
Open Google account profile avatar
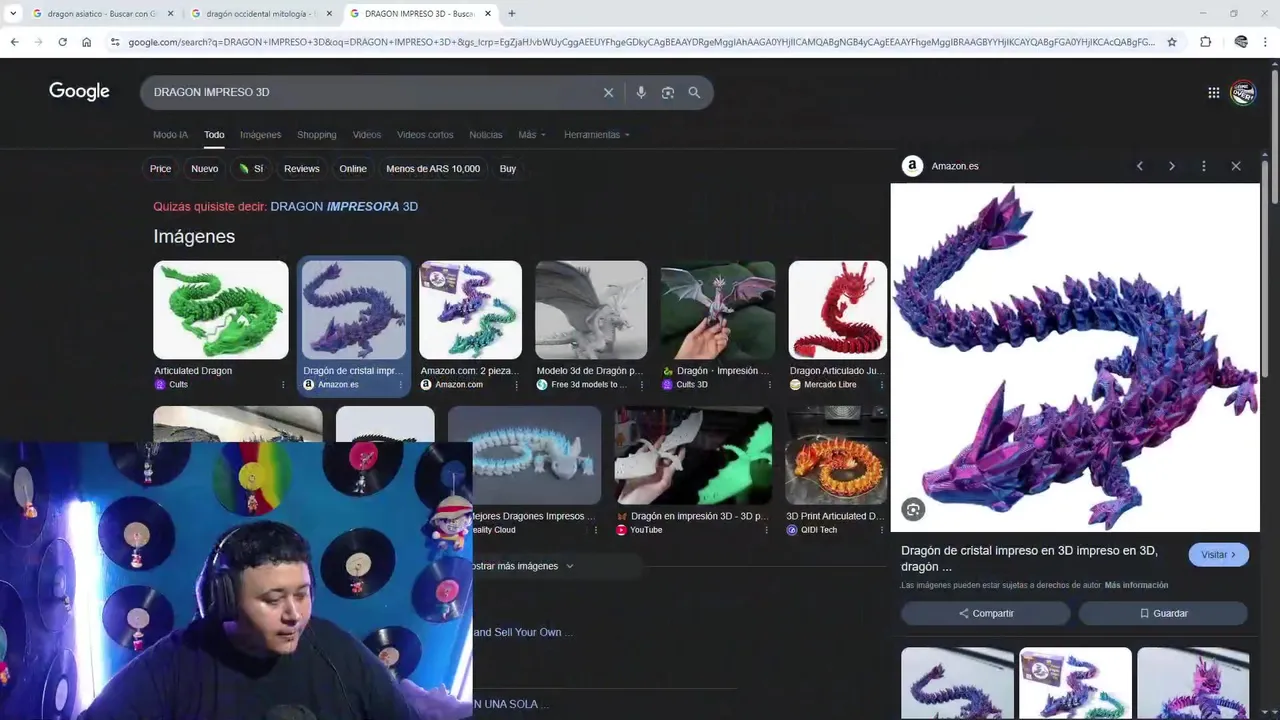1243,92
